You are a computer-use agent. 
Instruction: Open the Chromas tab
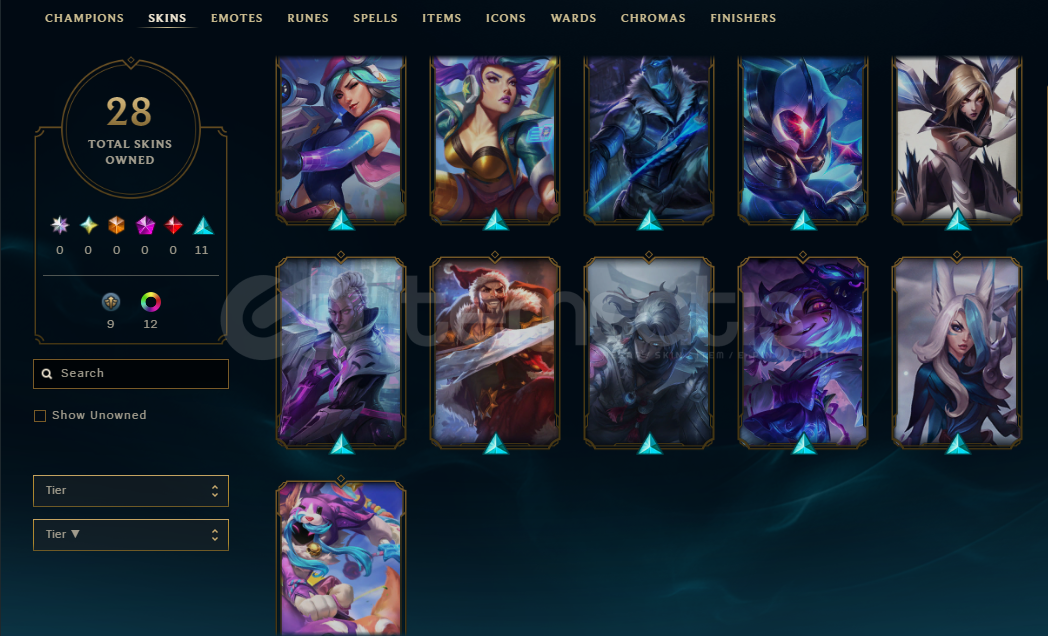tap(653, 18)
